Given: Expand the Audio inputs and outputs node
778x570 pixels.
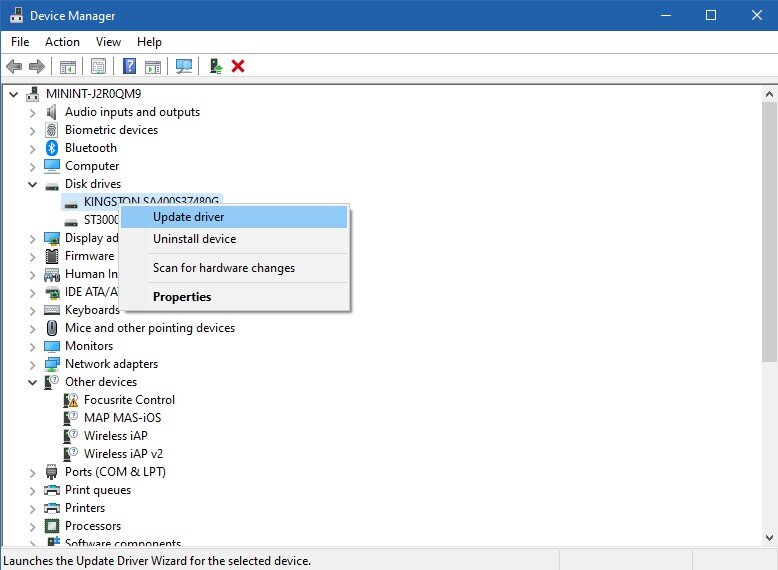Looking at the screenshot, I should pyautogui.click(x=33, y=112).
